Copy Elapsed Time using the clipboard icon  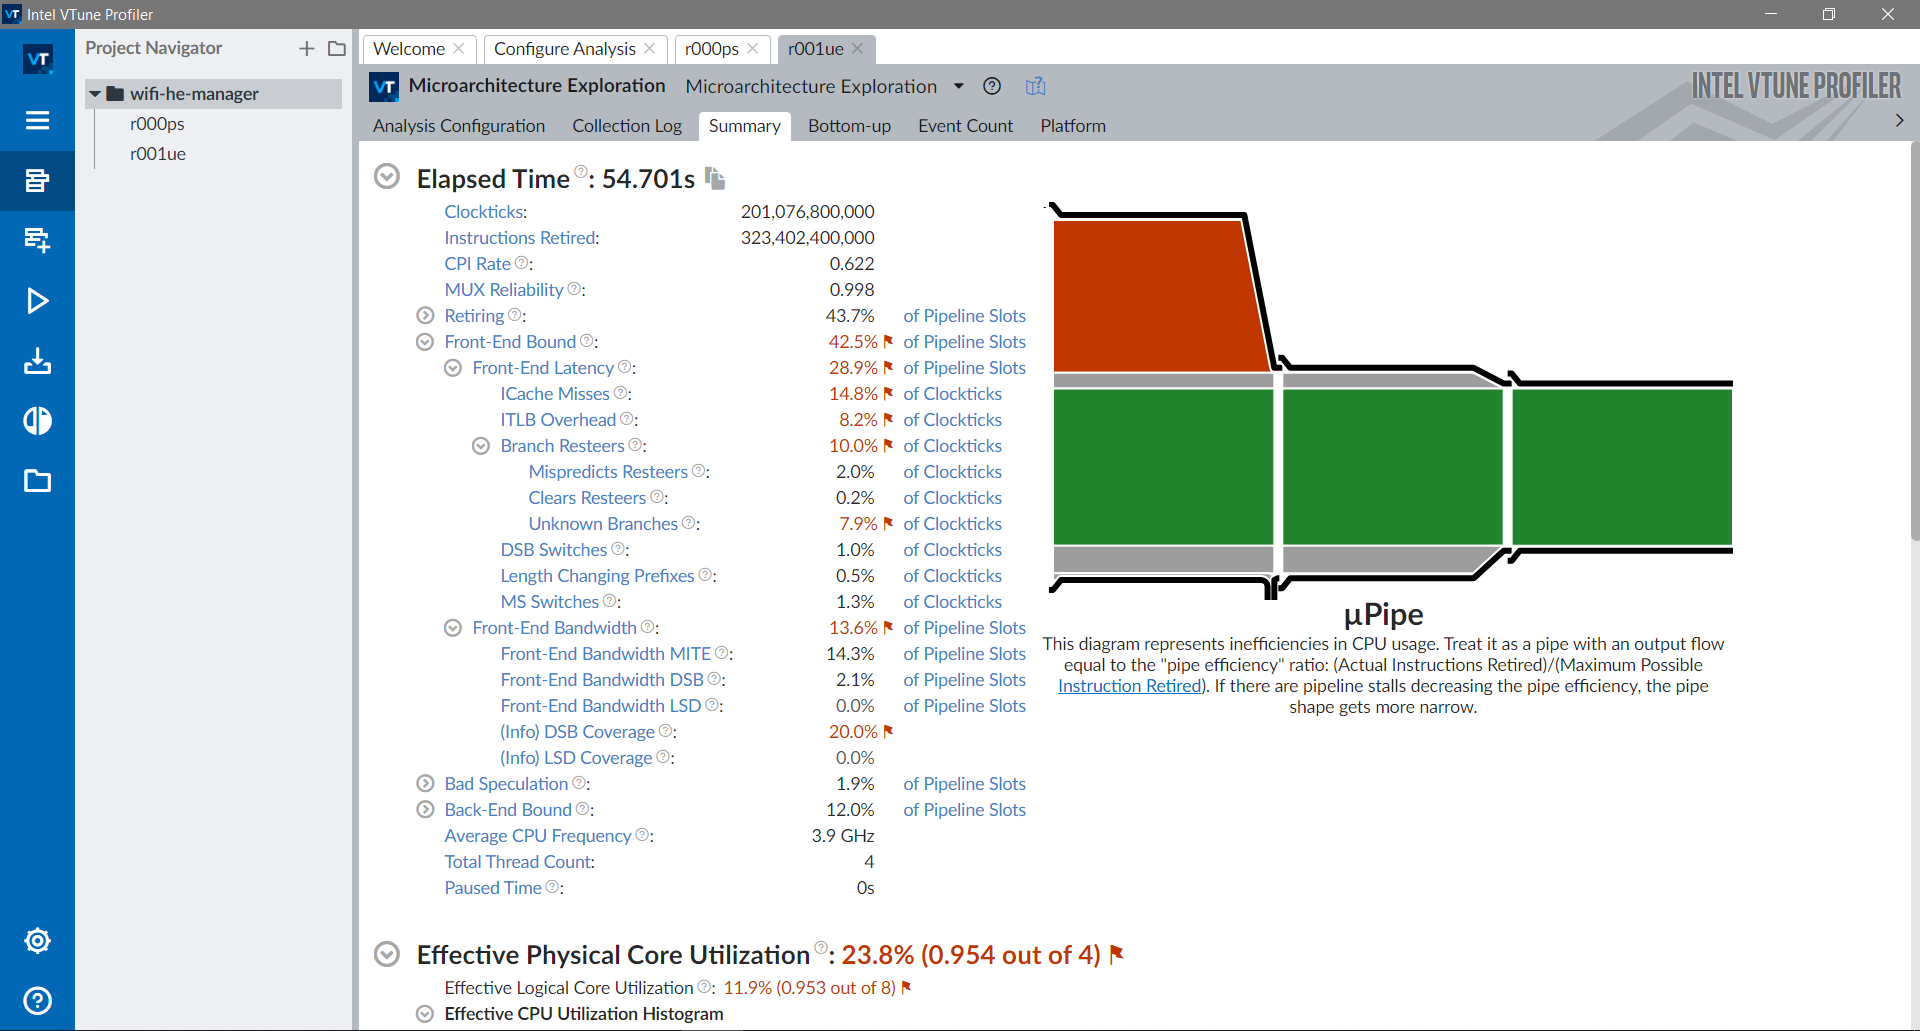[x=714, y=178]
